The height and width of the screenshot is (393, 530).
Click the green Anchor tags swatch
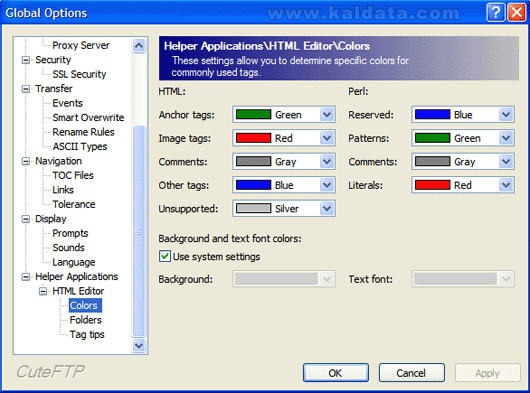(x=253, y=115)
